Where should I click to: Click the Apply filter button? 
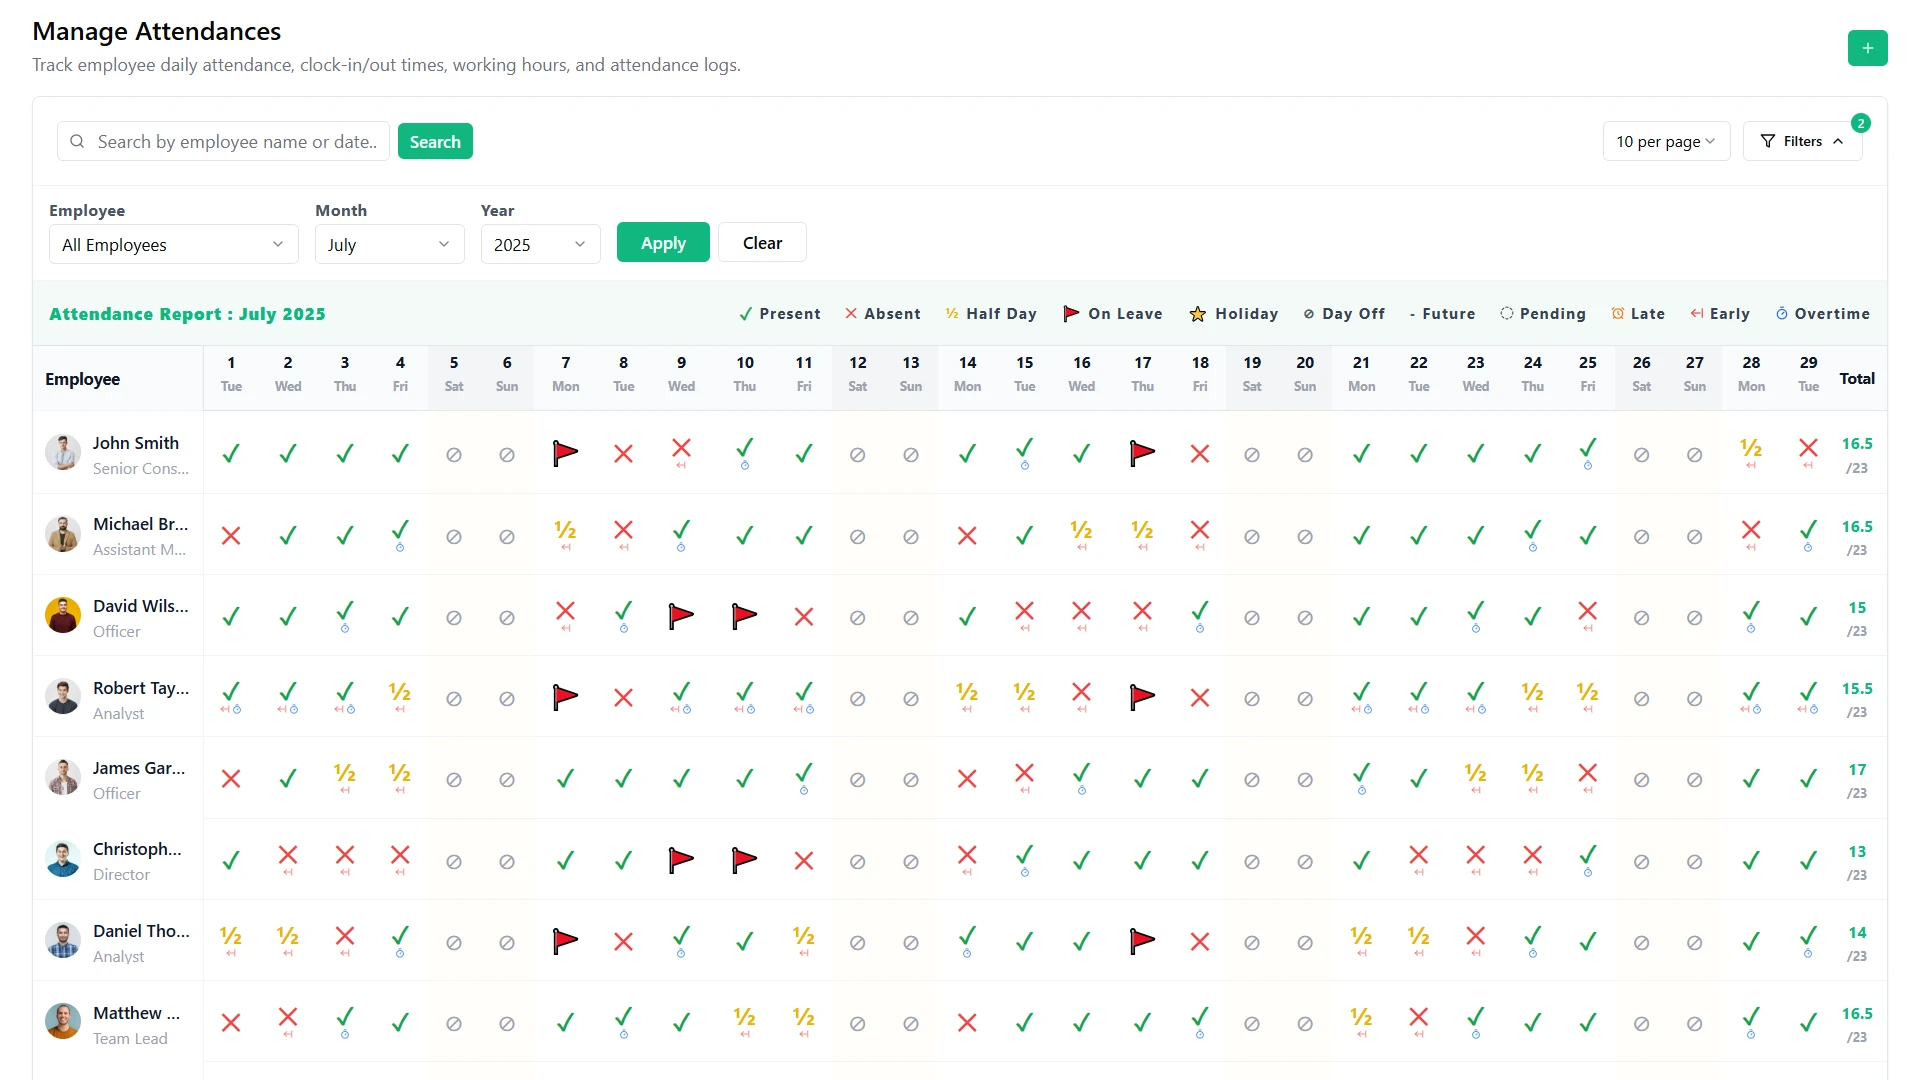point(663,242)
